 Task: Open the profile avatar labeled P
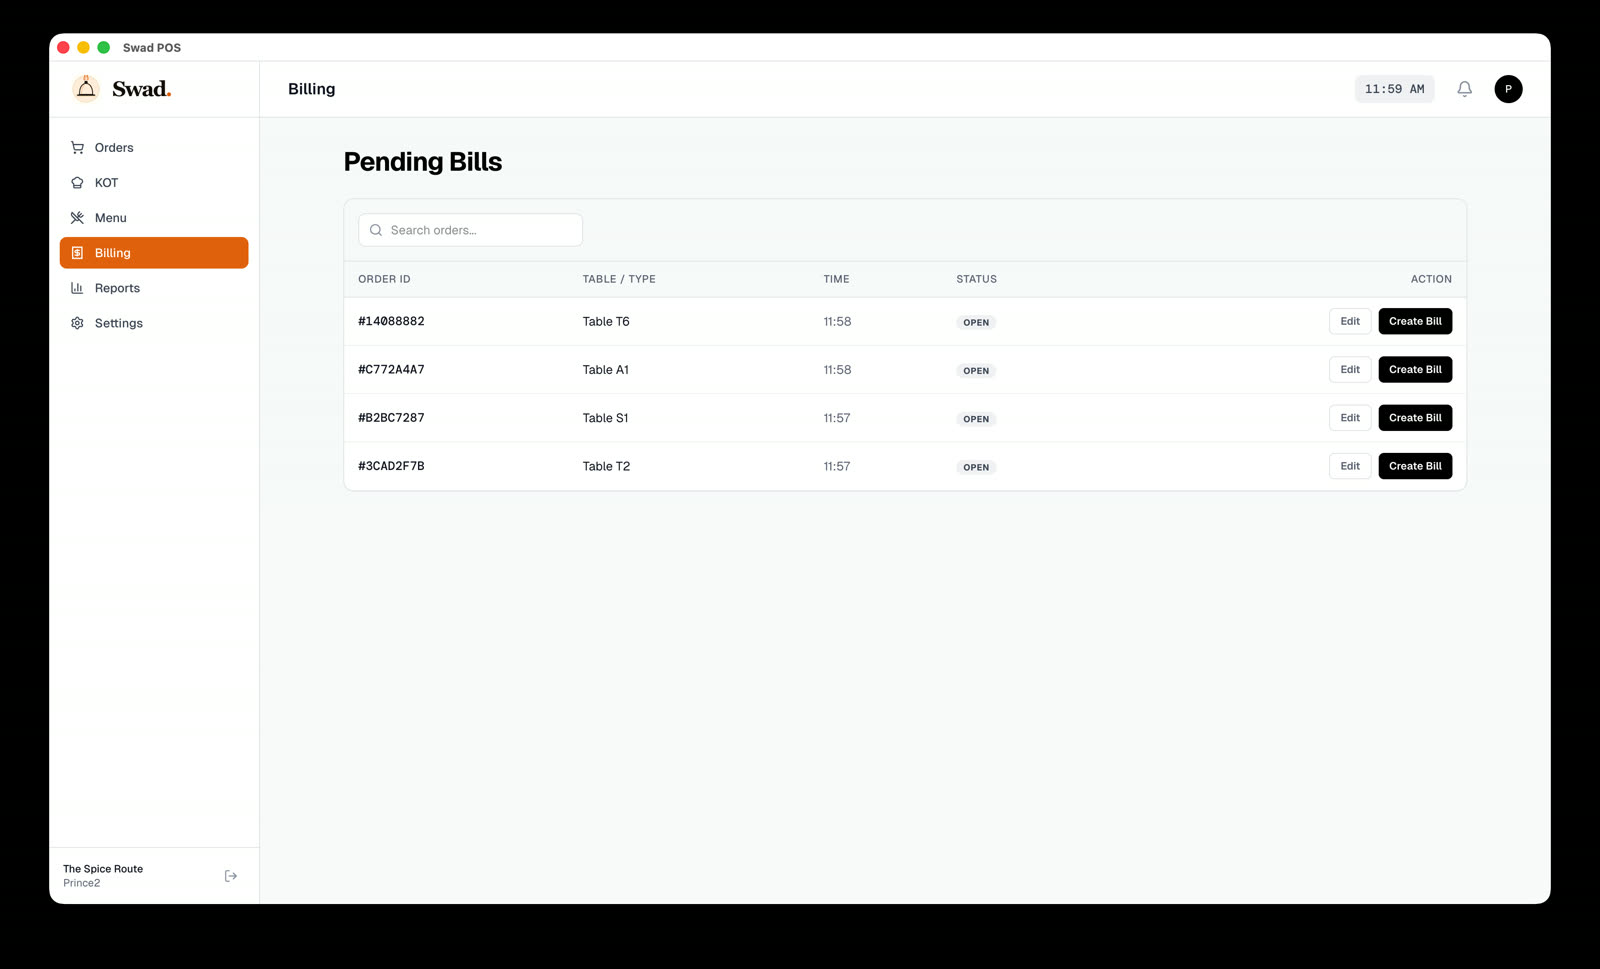pyautogui.click(x=1508, y=89)
